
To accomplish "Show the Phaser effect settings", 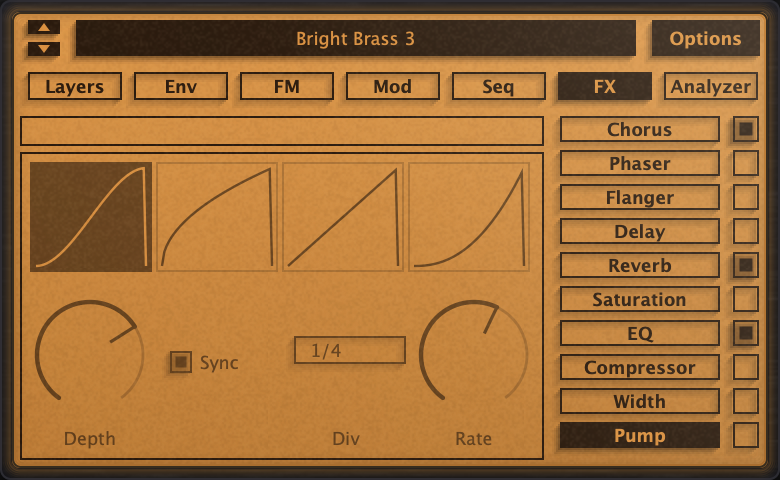I will pyautogui.click(x=639, y=163).
